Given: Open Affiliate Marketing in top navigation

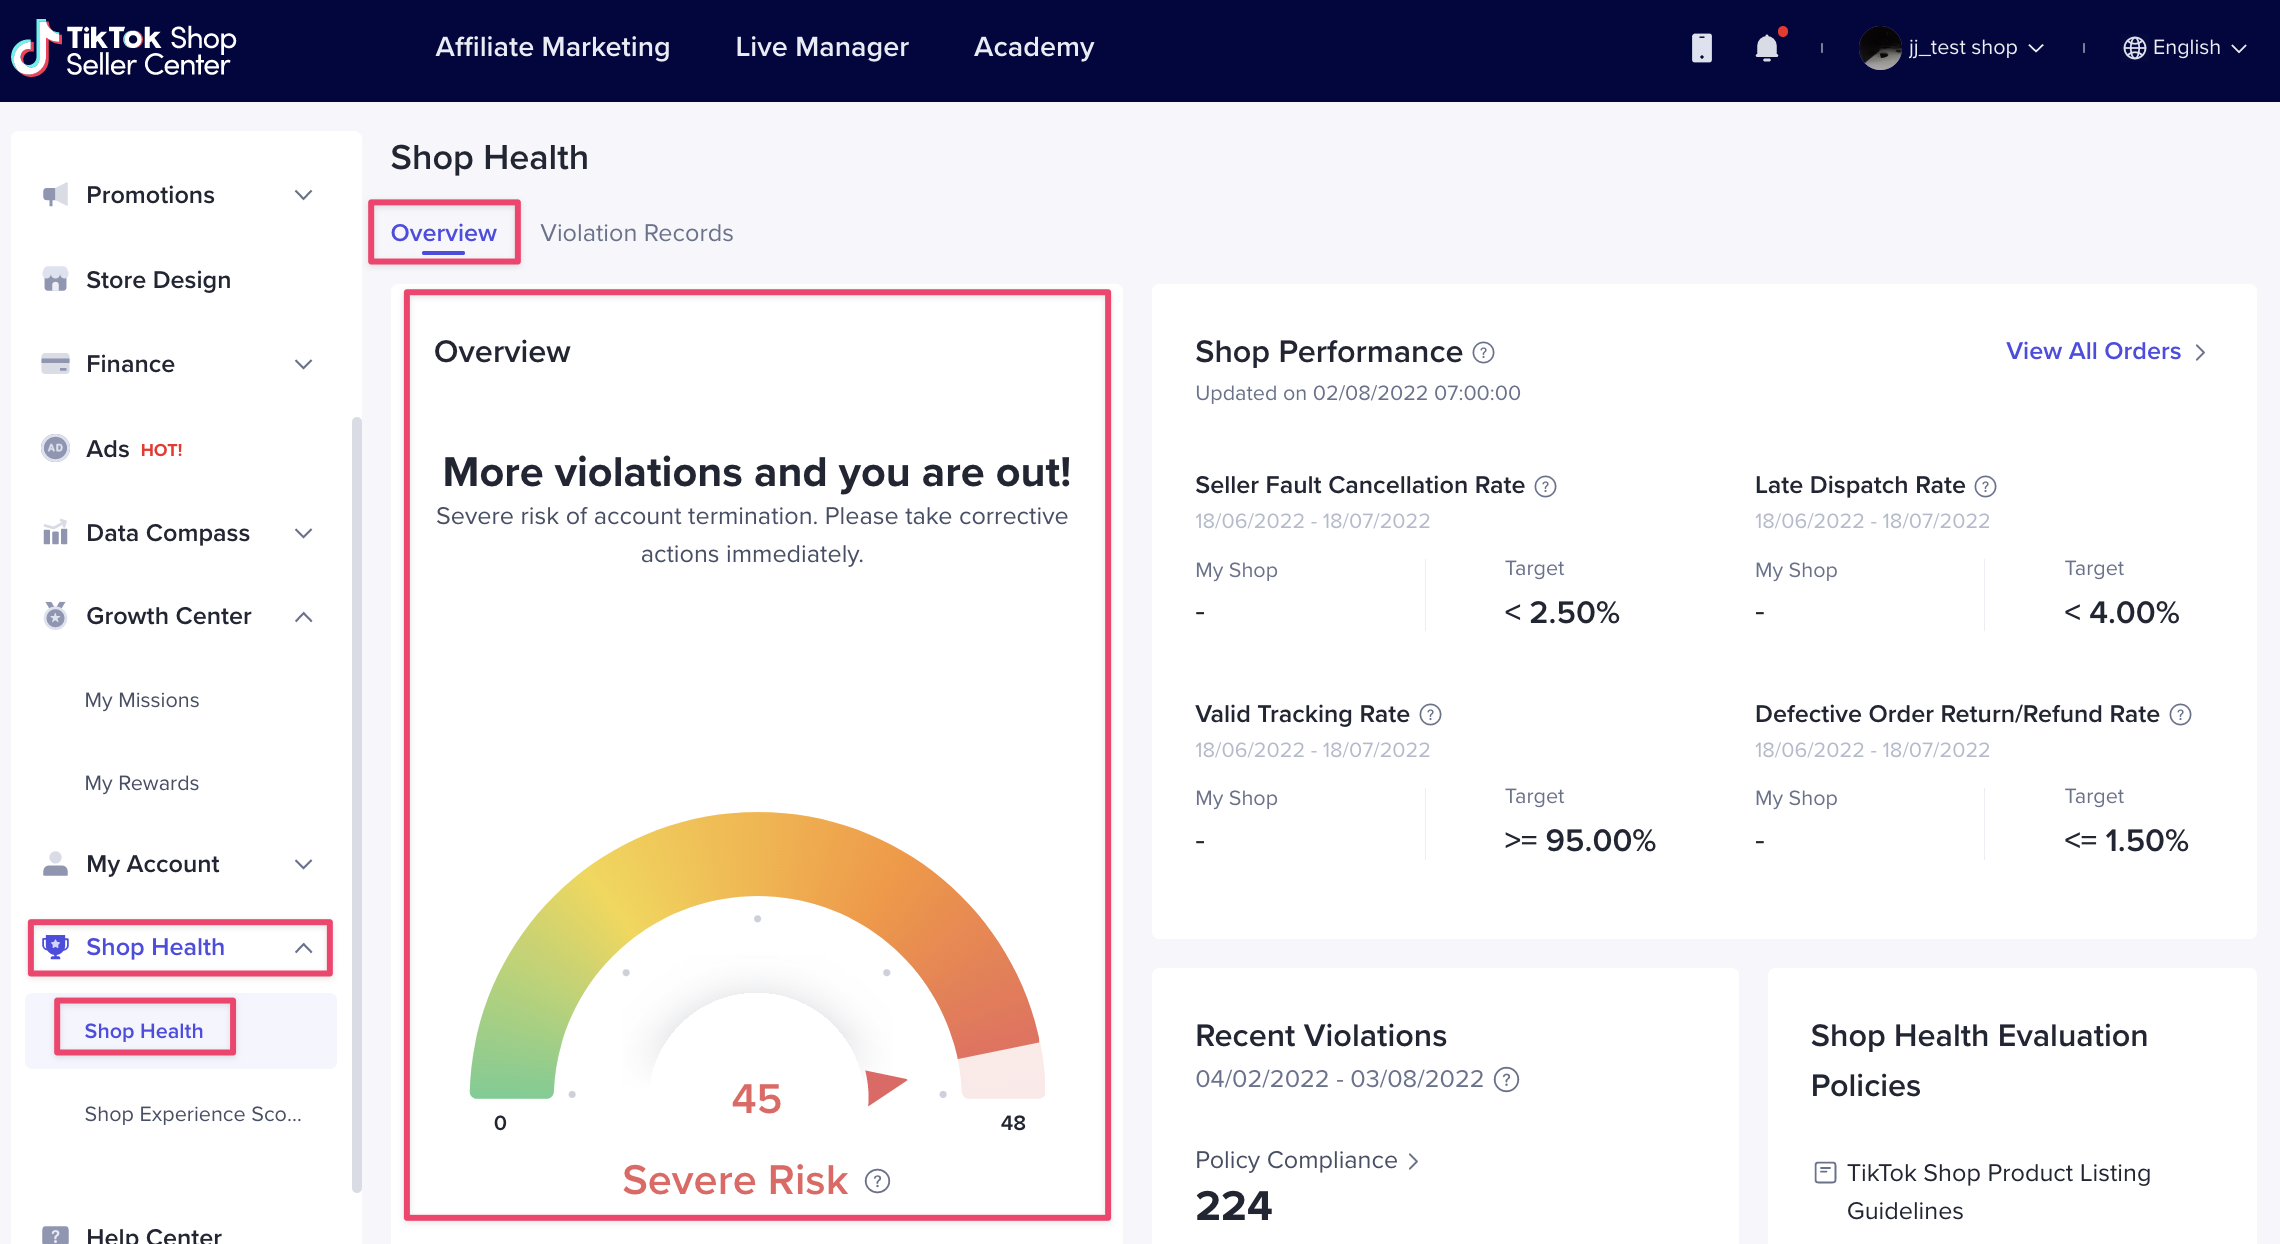Looking at the screenshot, I should coord(552,47).
